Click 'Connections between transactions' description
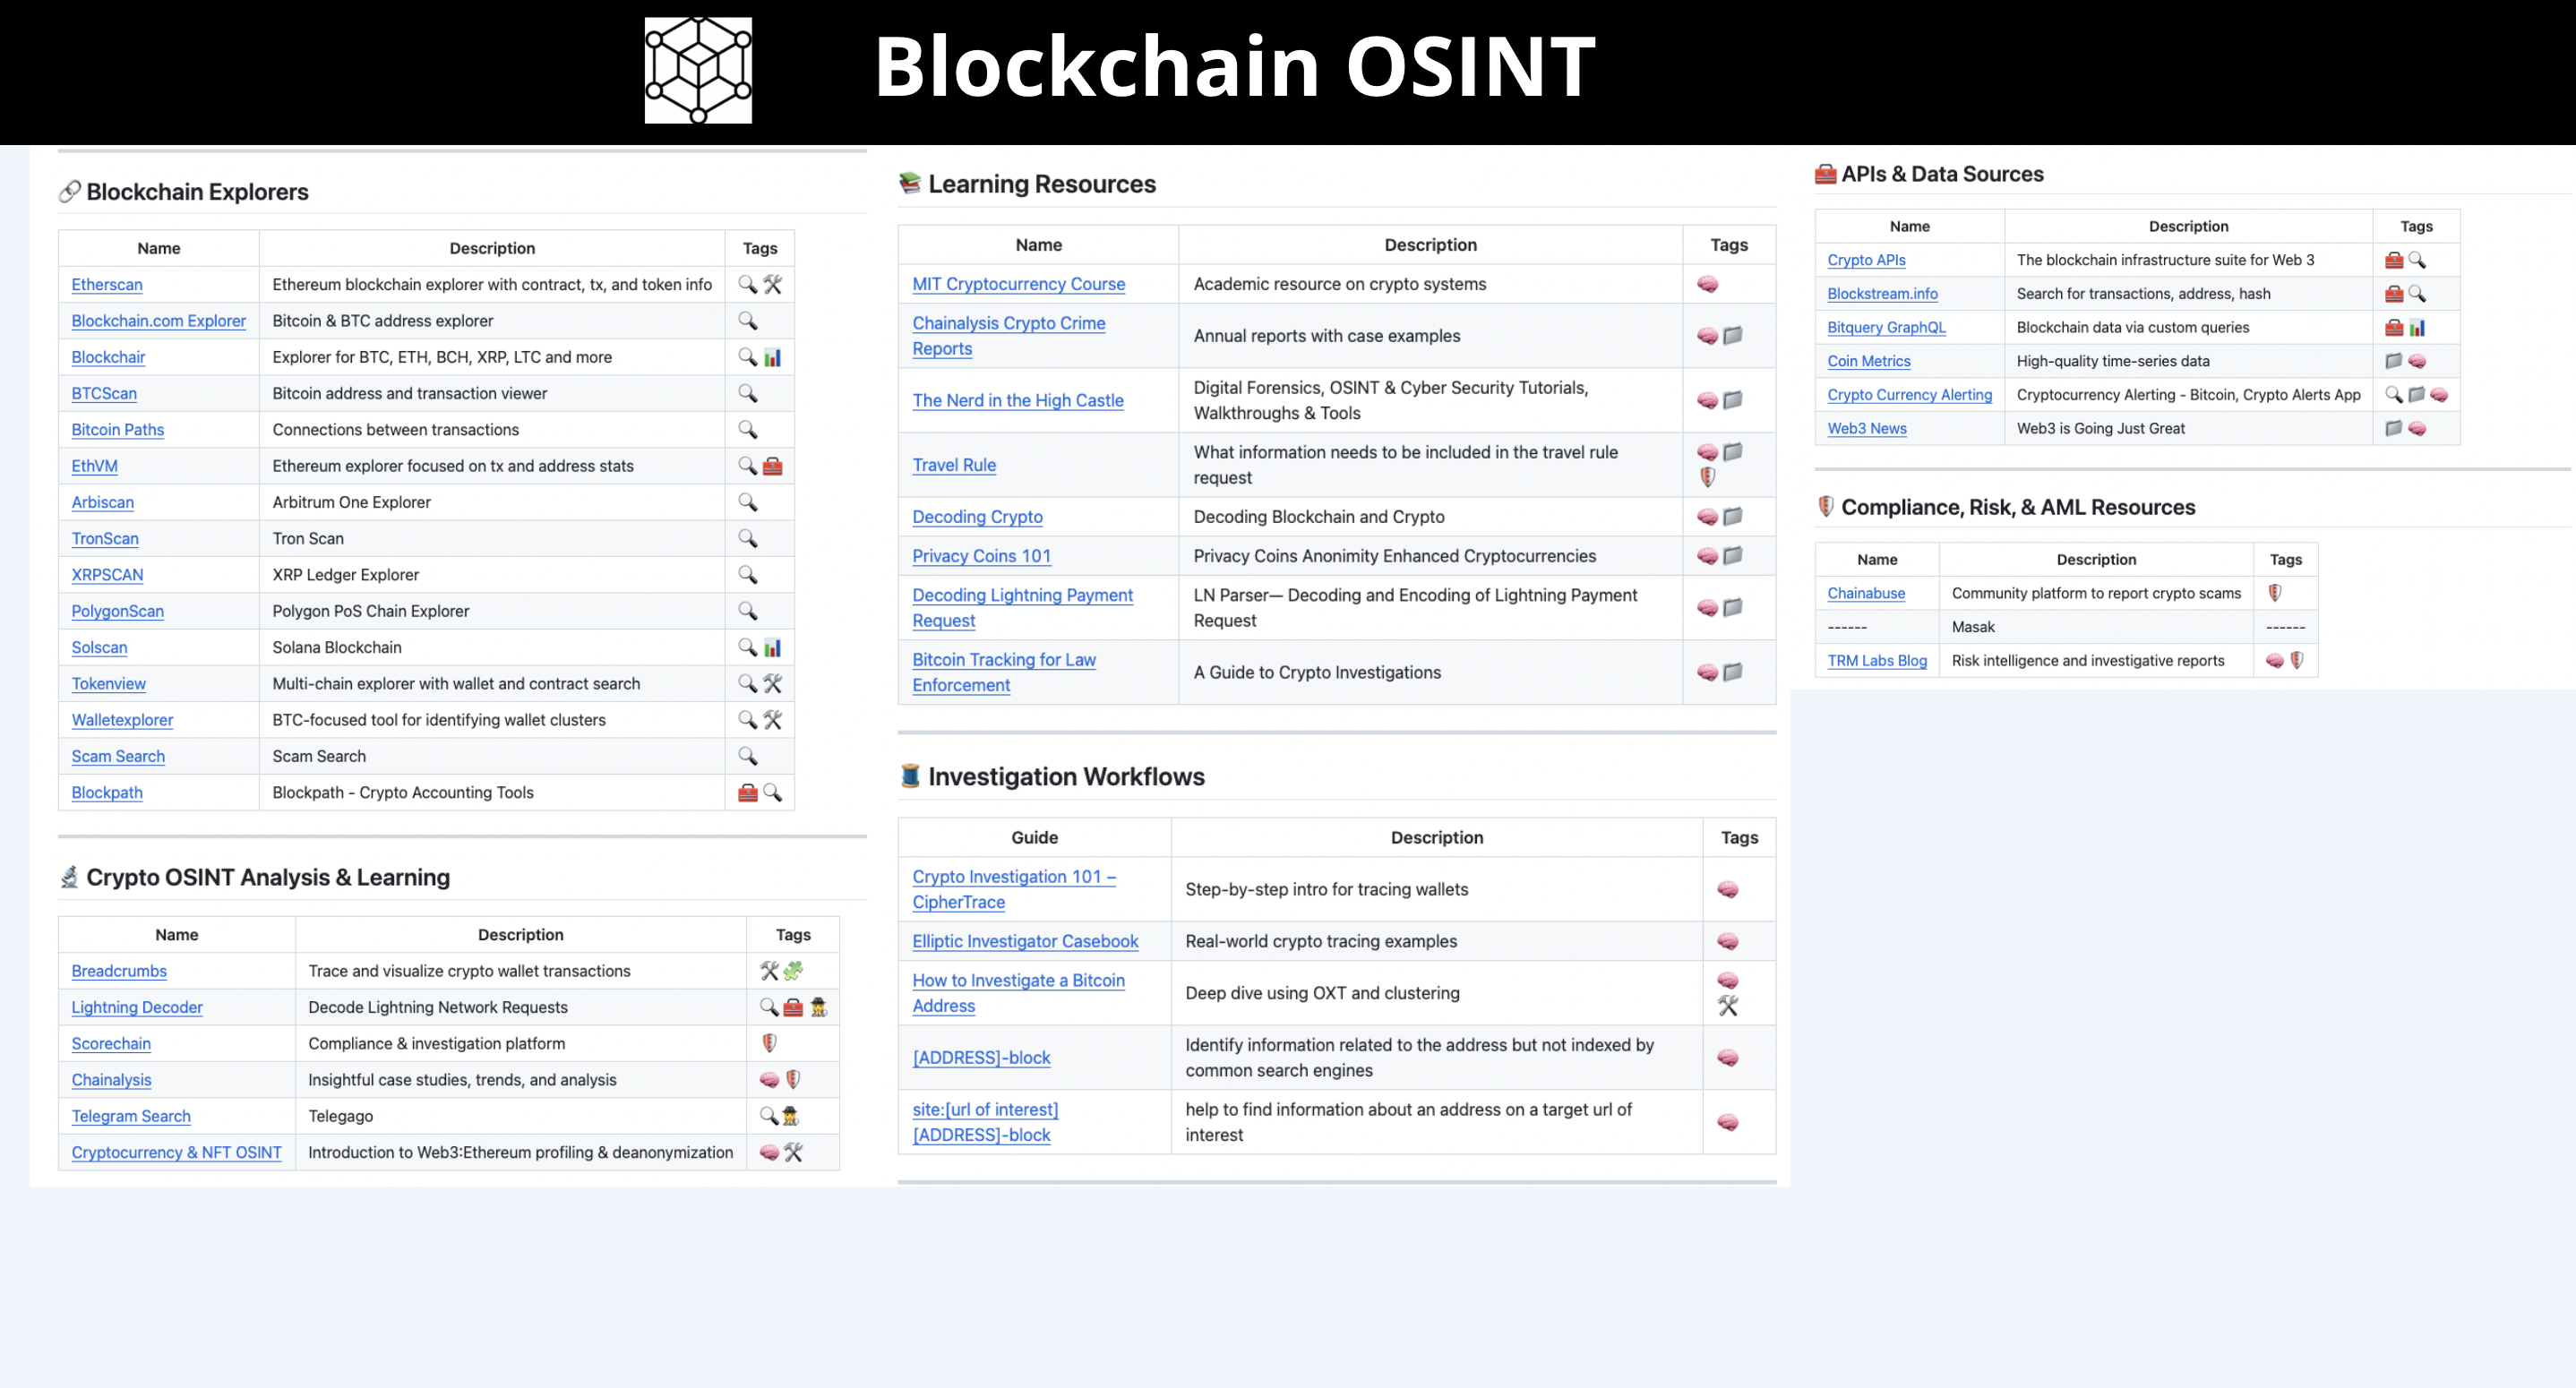Viewport: 2576px width, 1388px height. (396, 430)
